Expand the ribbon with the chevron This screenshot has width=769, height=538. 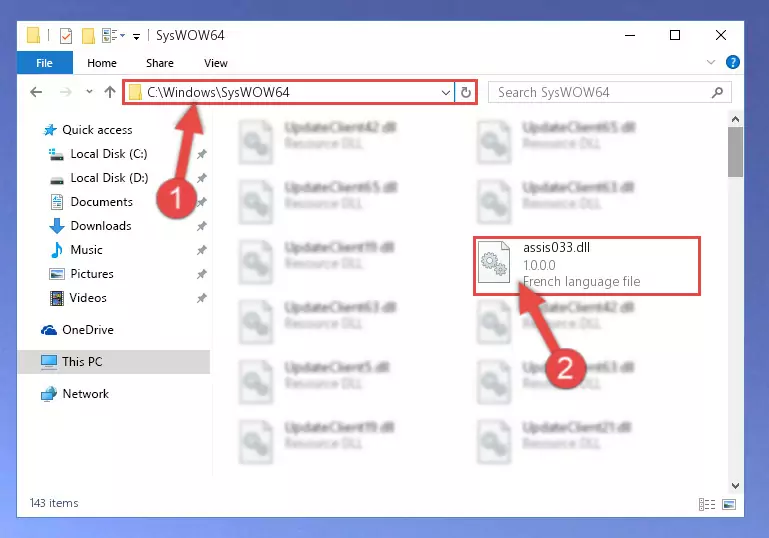pyautogui.click(x=711, y=62)
